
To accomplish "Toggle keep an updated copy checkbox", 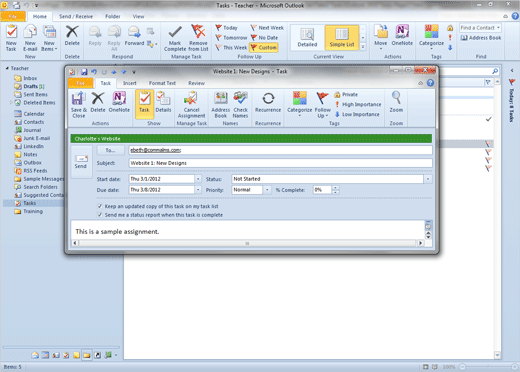I will tap(100, 206).
